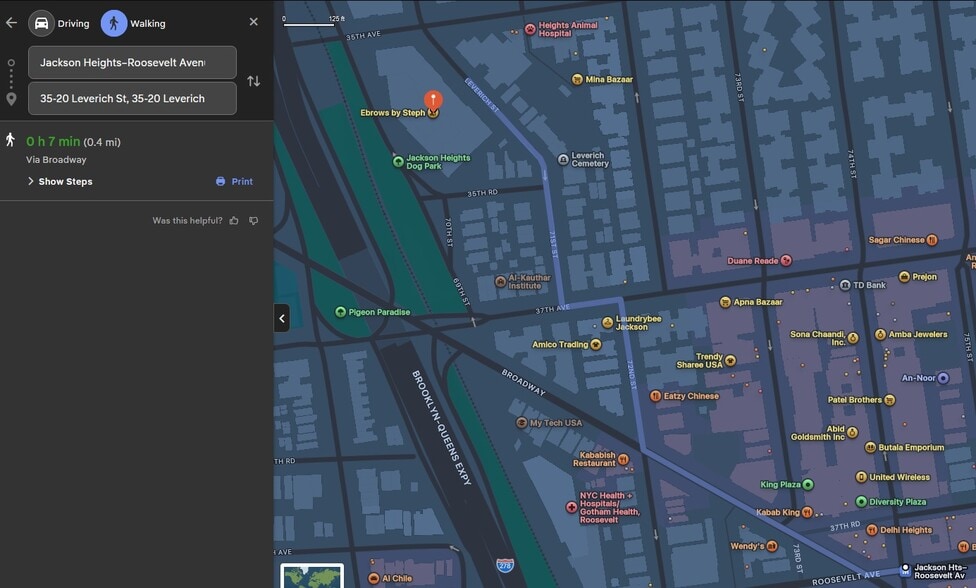Select the TD Bank icon on map

click(x=843, y=284)
